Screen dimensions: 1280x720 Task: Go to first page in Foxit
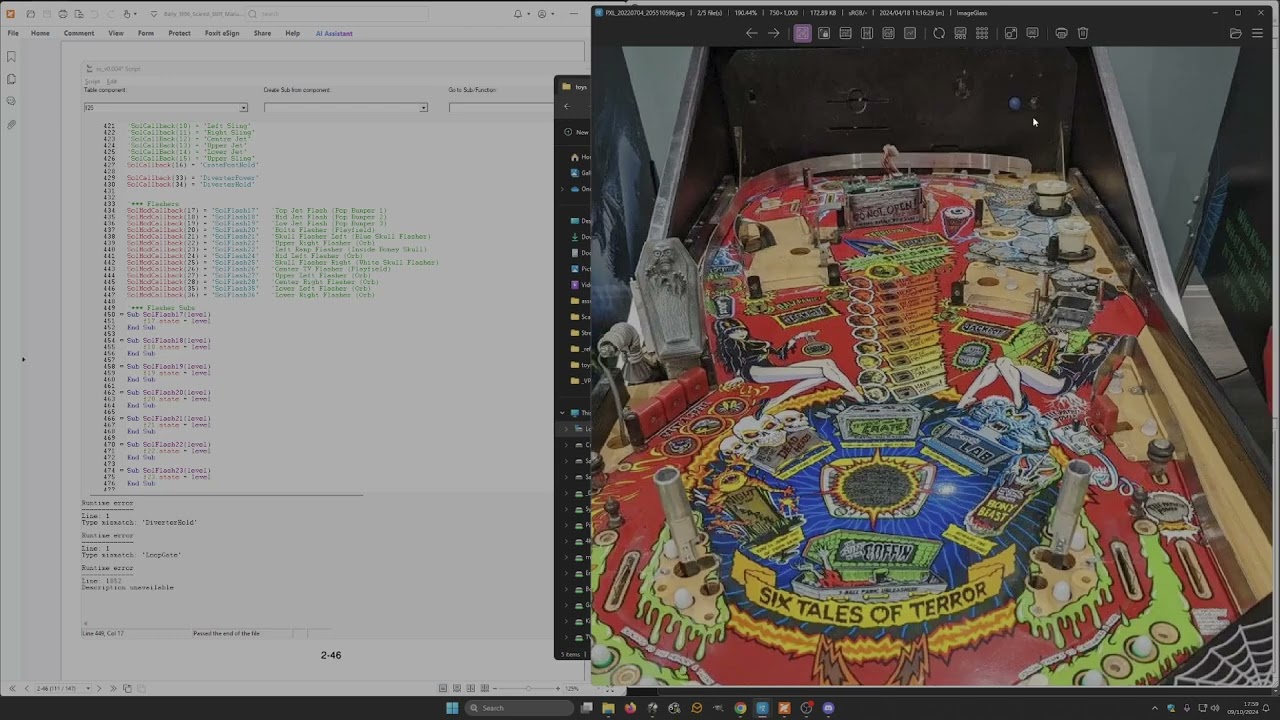(12, 688)
